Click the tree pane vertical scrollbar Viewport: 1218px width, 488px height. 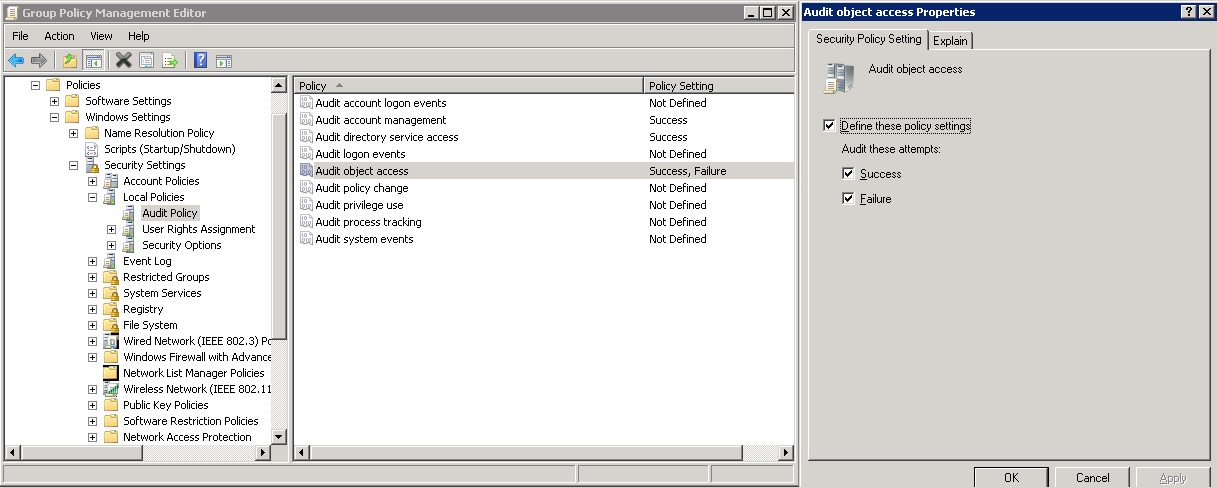pyautogui.click(x=279, y=261)
